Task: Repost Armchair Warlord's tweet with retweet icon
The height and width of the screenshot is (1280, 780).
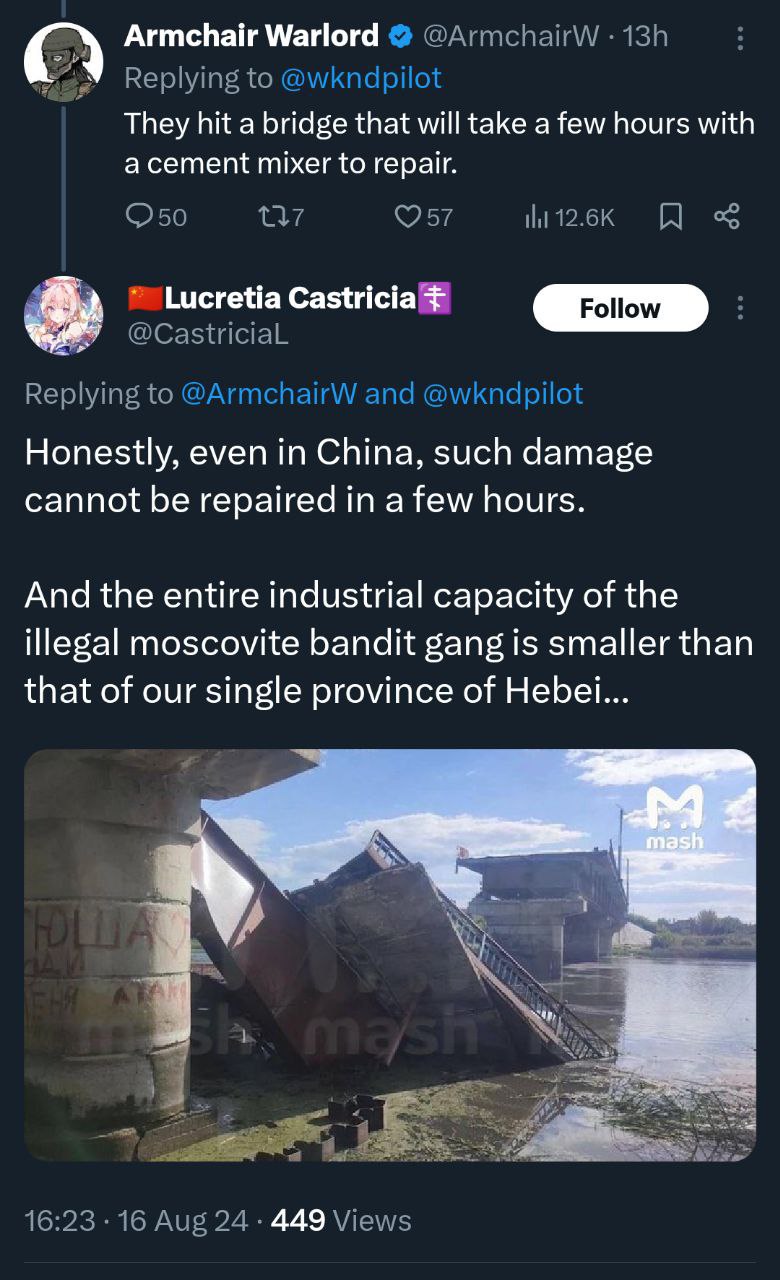Action: 271,216
